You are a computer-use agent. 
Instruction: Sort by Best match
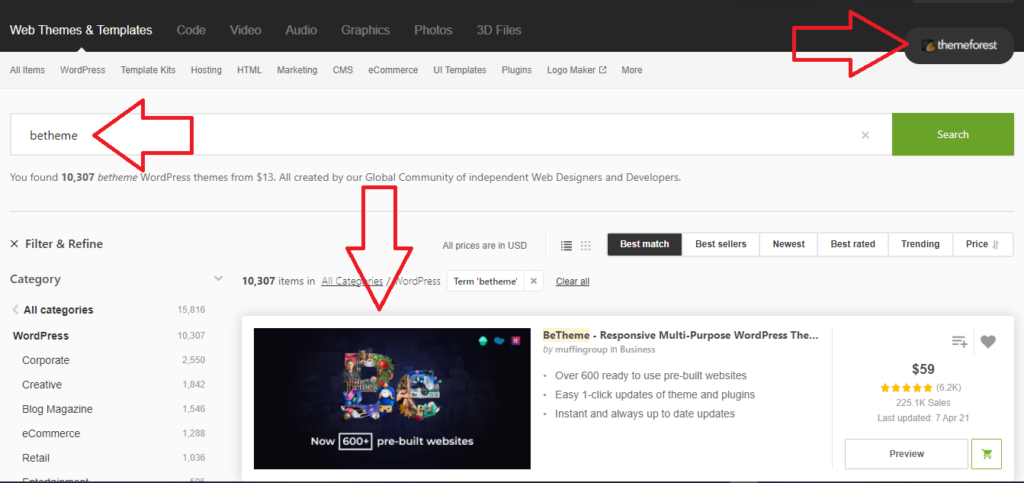[645, 244]
